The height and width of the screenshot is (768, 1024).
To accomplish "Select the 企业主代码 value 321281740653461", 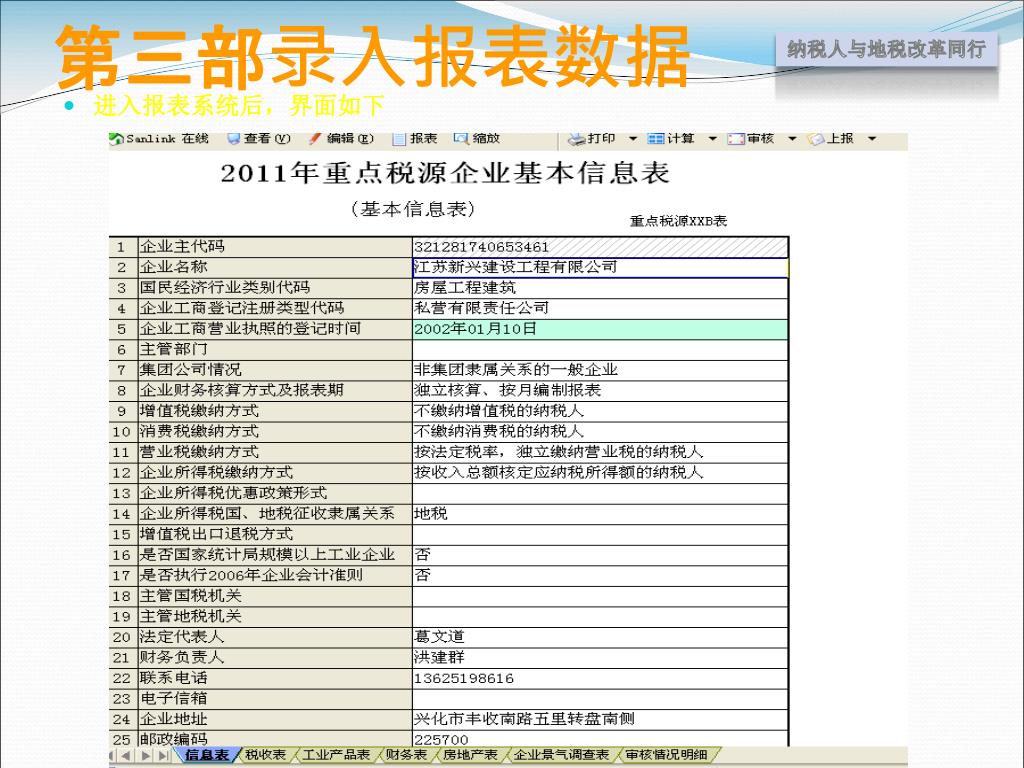I will point(600,247).
